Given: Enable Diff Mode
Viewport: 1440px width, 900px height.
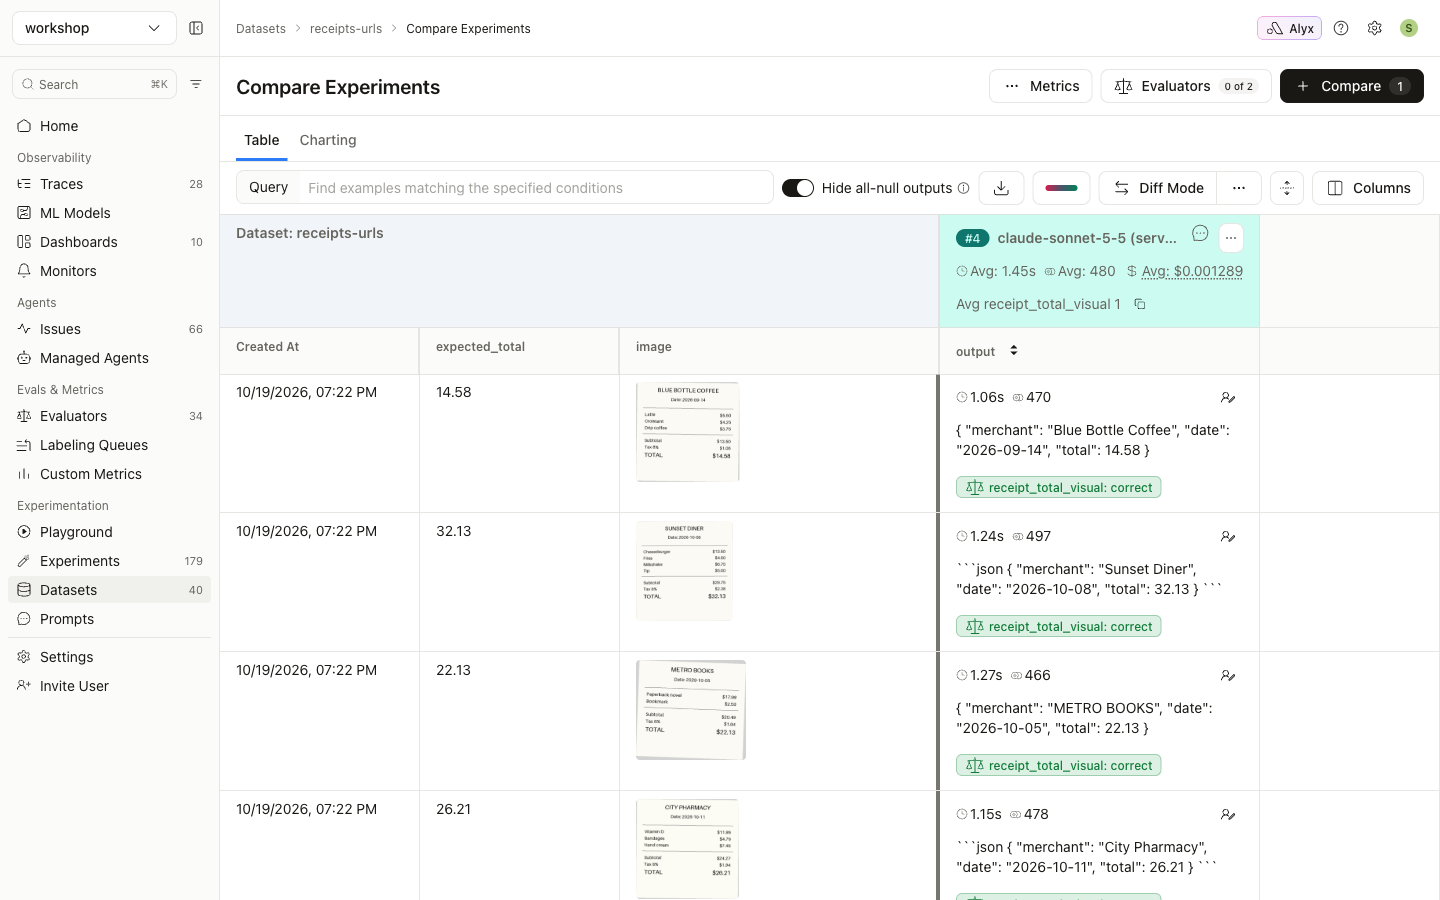Looking at the screenshot, I should click(x=1158, y=188).
